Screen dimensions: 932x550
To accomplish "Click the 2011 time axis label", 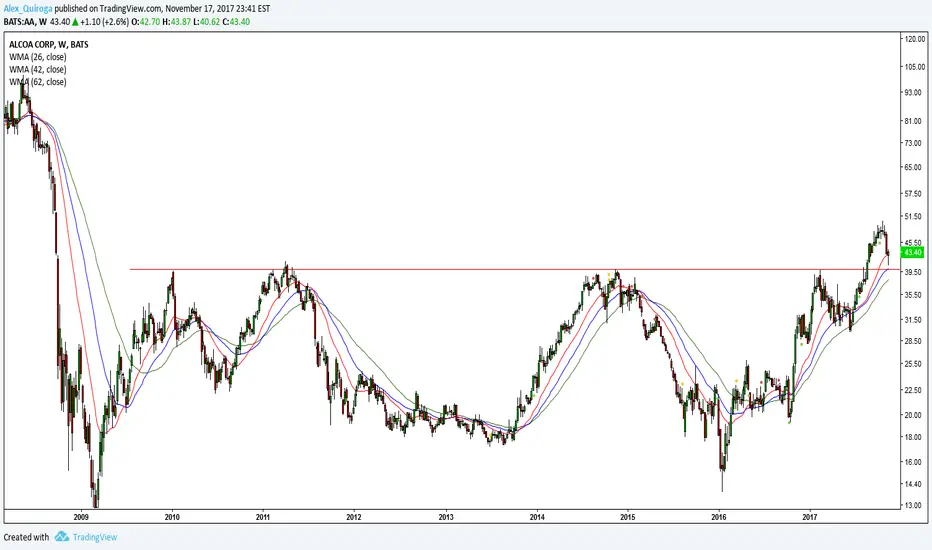I will (x=263, y=517).
